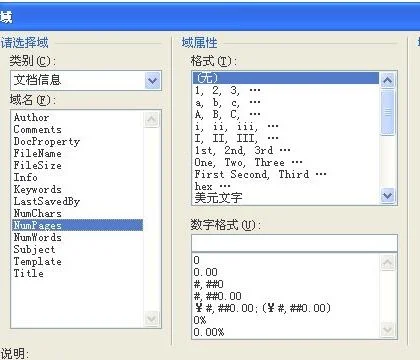Click field names list scroll-down arrow
This screenshot has height=360, width=420.
[152, 318]
